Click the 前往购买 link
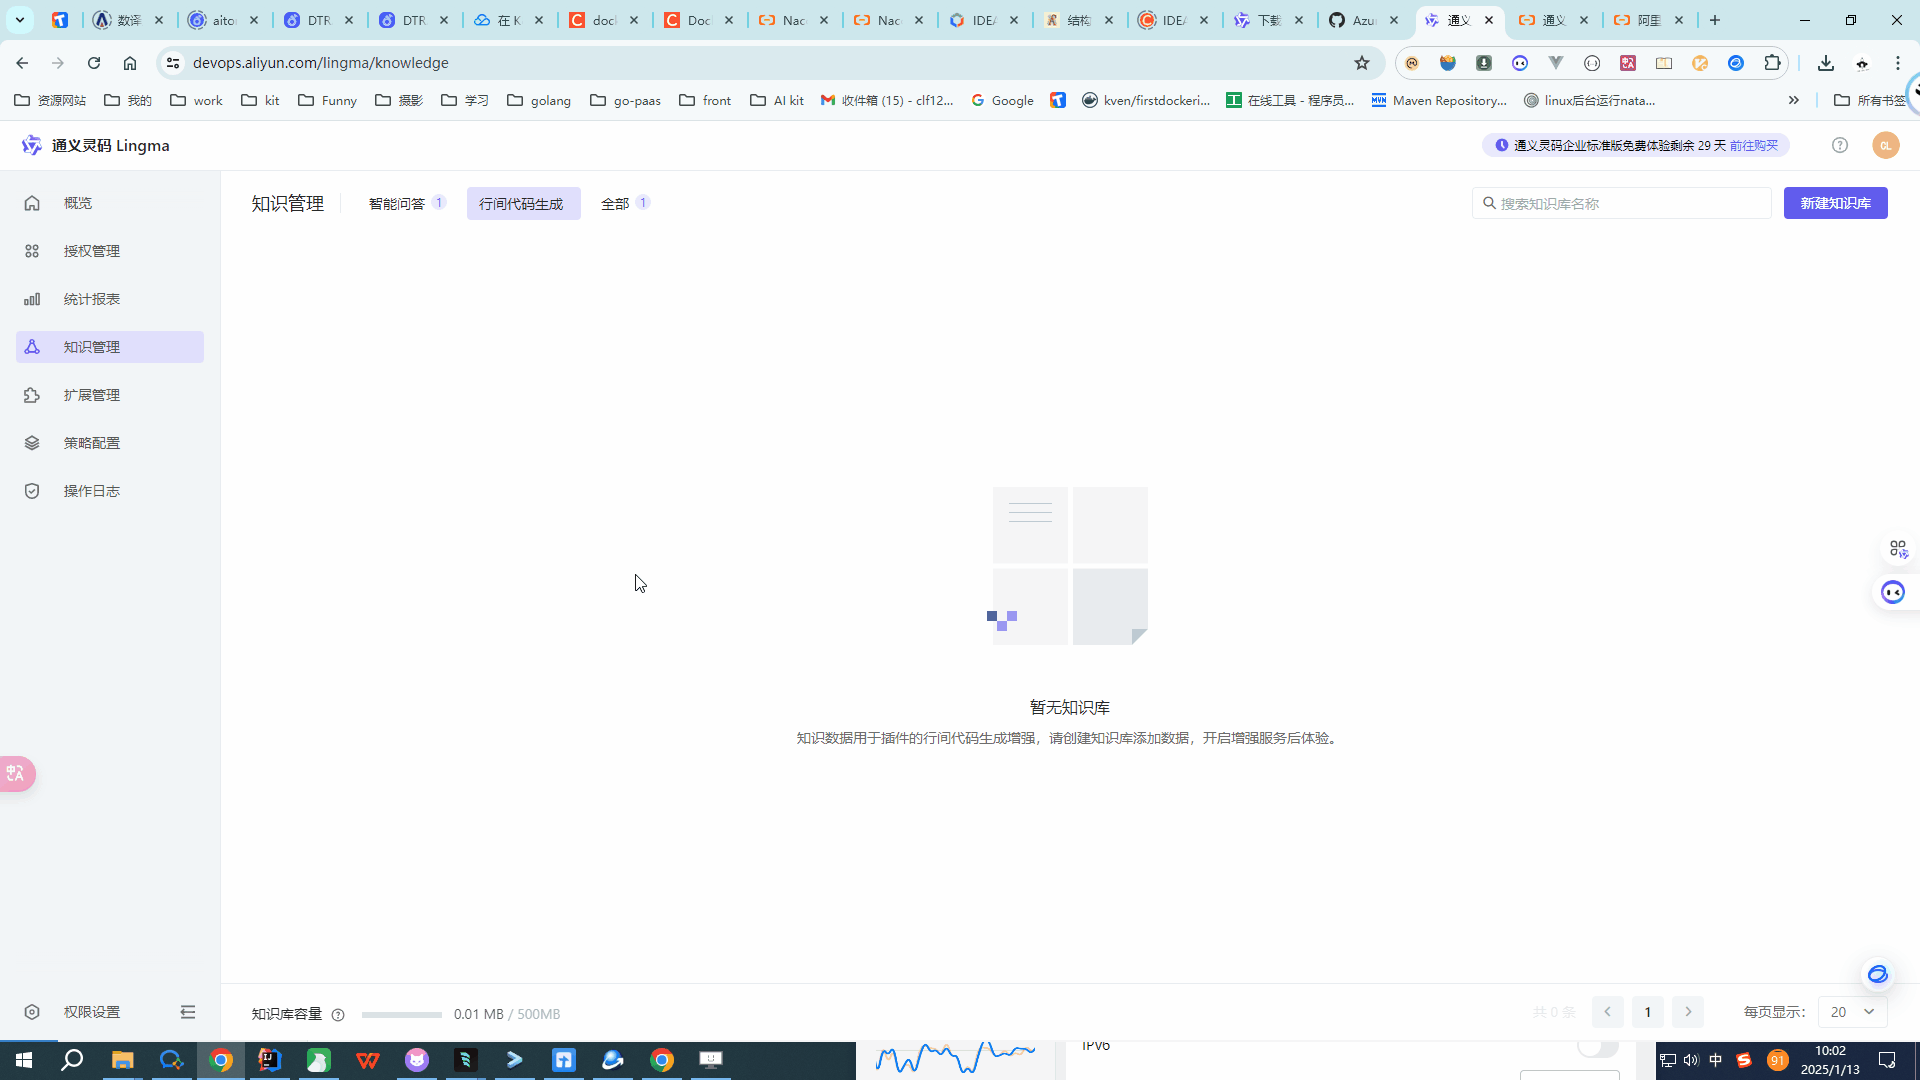 pos(1754,145)
